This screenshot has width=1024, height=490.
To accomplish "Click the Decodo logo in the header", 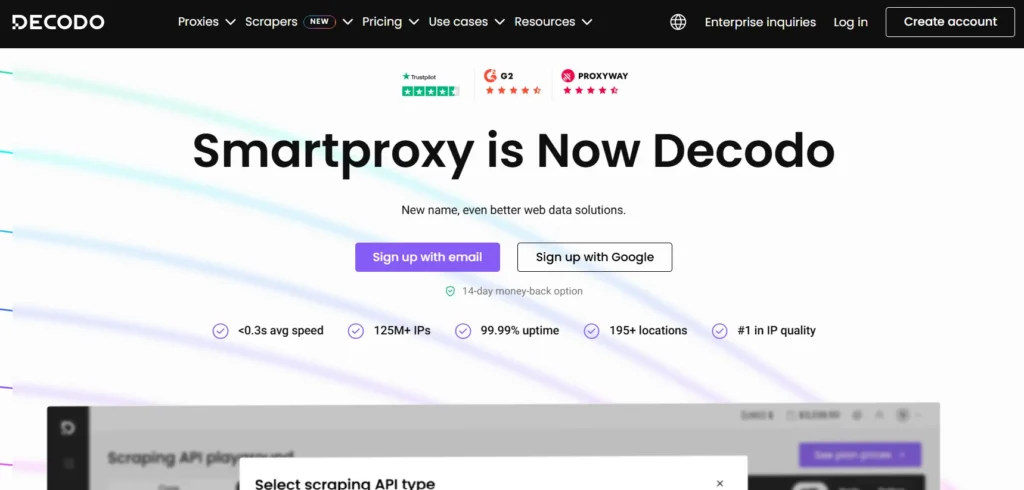I will [58, 22].
